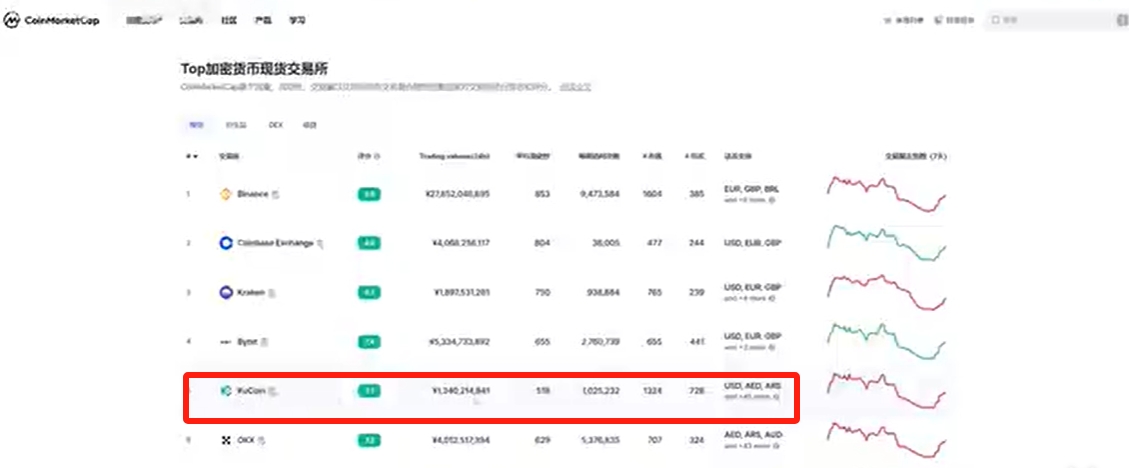Click the CoinMarketCap logo

(51, 20)
